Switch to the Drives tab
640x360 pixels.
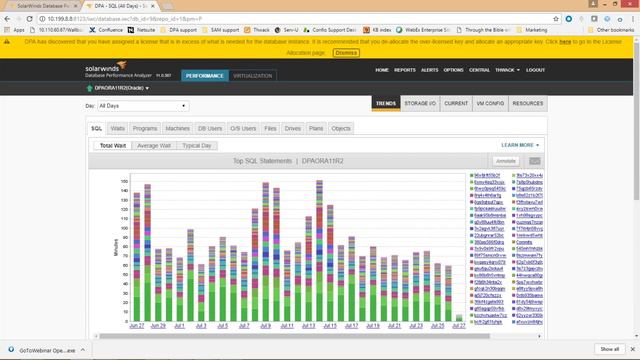point(293,128)
